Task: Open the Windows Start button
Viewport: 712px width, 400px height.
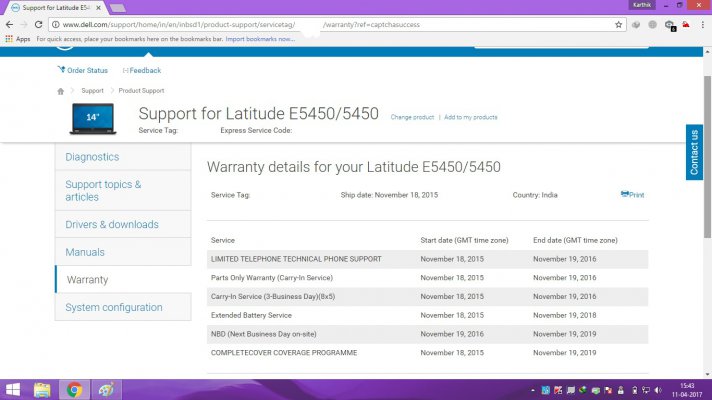Action: (x=13, y=390)
